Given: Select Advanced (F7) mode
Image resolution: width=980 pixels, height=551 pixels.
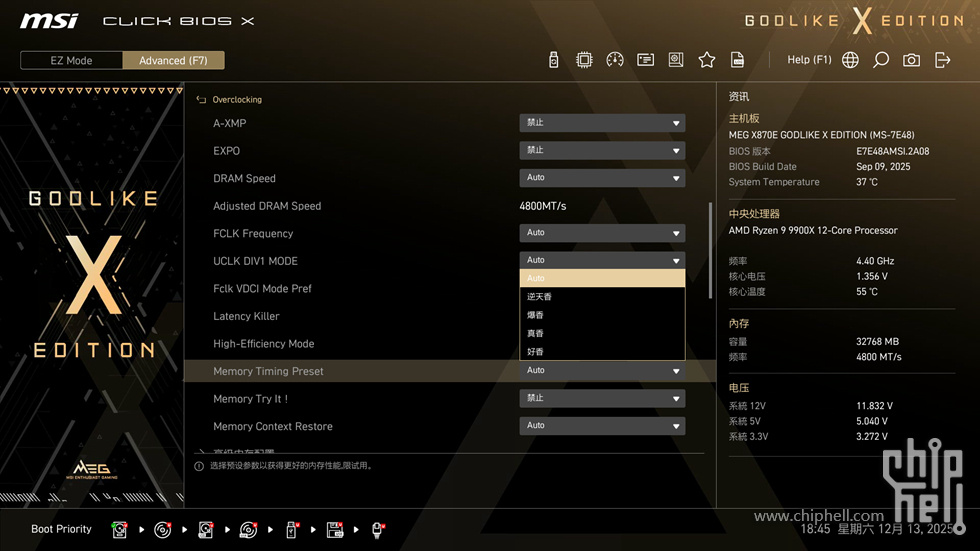Looking at the screenshot, I should (x=173, y=60).
